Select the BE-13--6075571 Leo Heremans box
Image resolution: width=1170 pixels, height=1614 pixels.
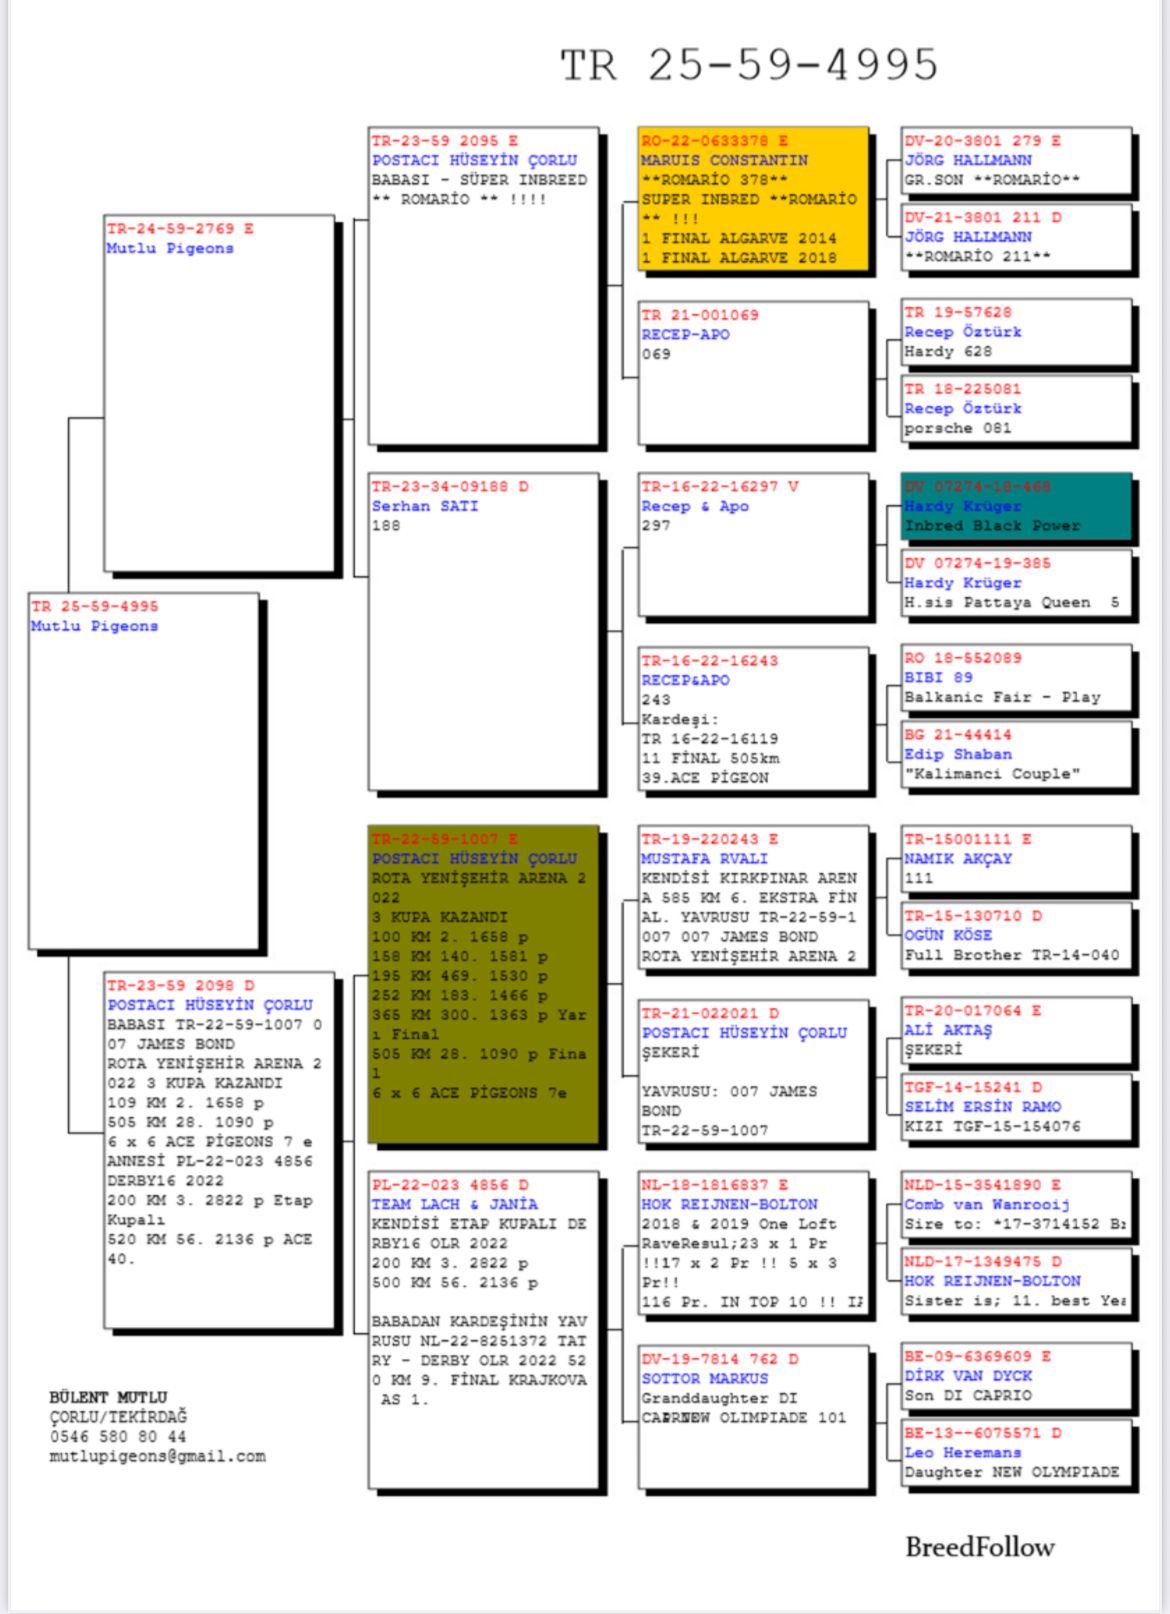pyautogui.click(x=1016, y=1453)
